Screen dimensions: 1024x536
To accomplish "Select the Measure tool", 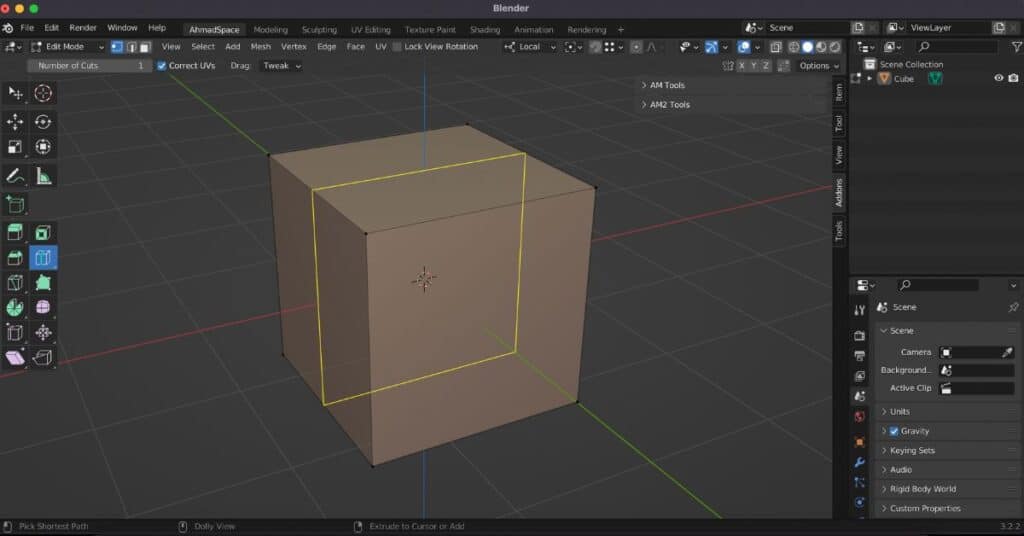I will (43, 176).
